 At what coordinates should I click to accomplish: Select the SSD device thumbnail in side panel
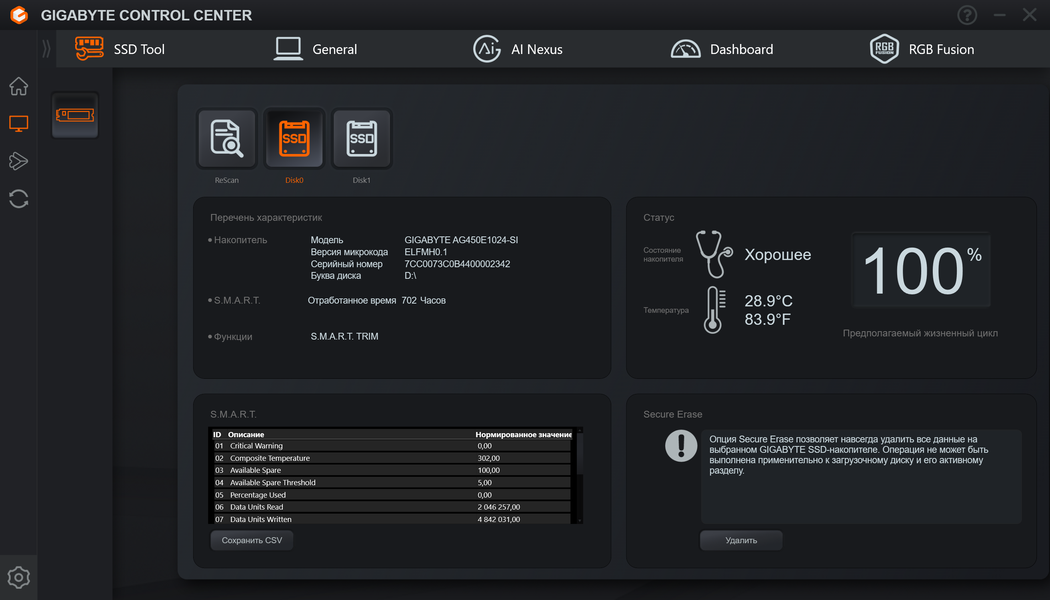coord(75,115)
